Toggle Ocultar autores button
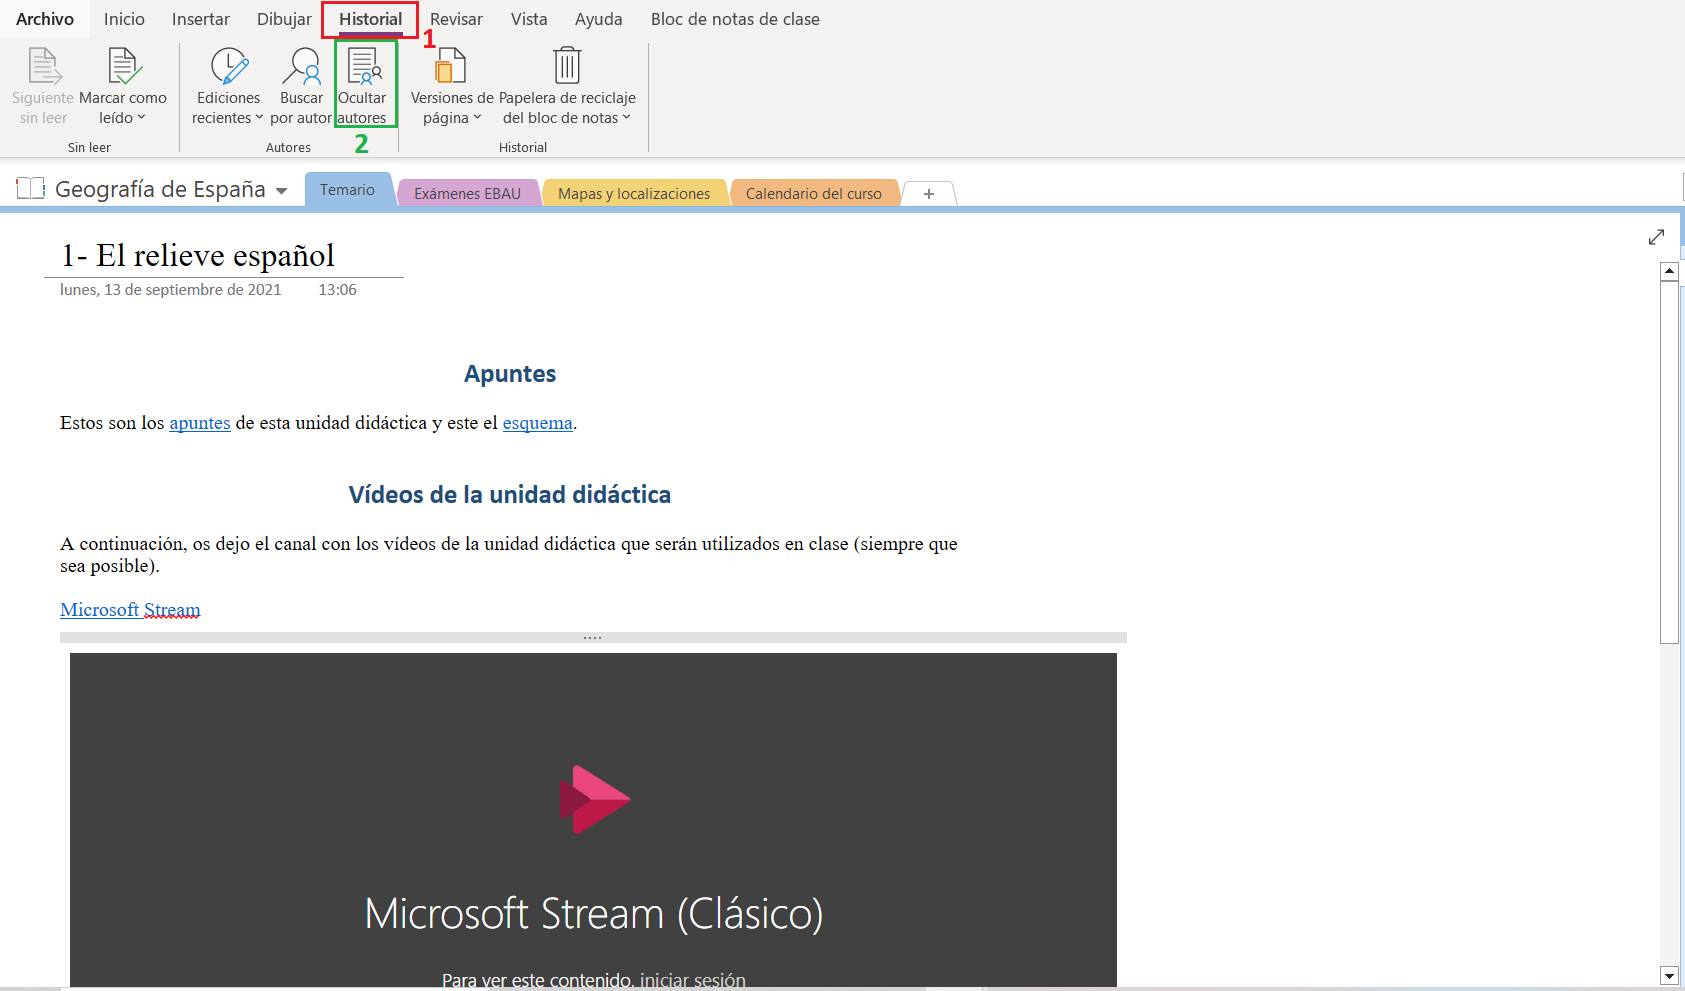Viewport: 1685px width, 991px height. tap(363, 85)
